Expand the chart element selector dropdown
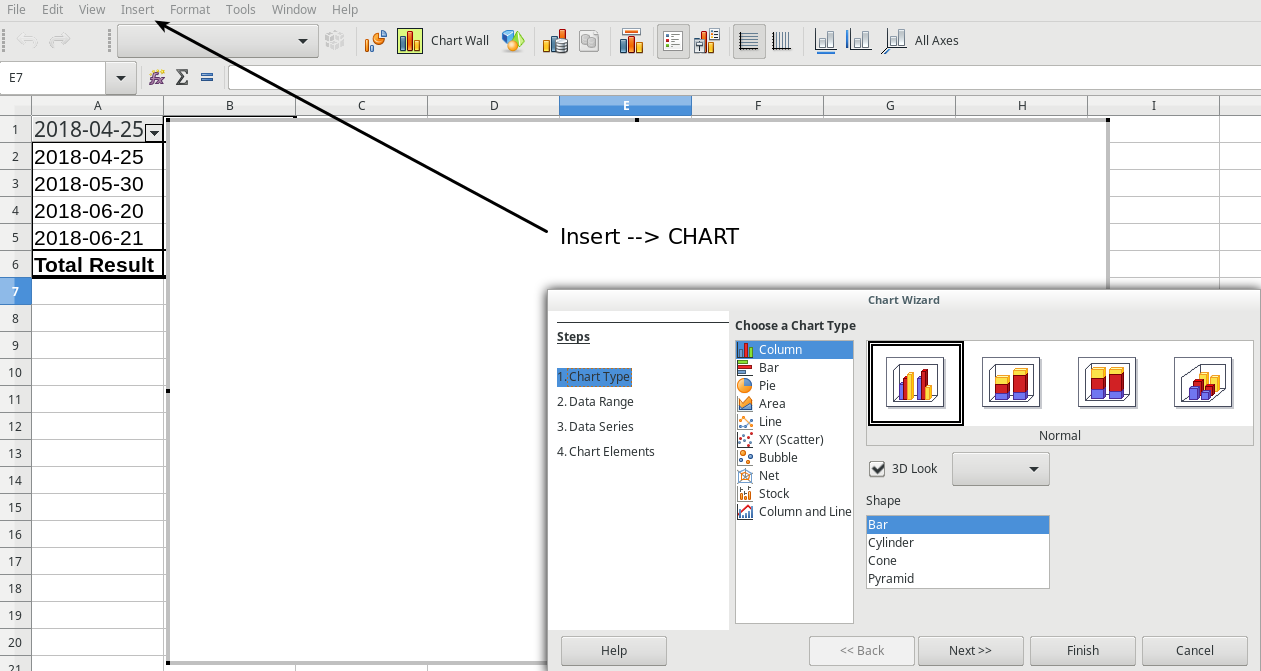 coord(302,41)
